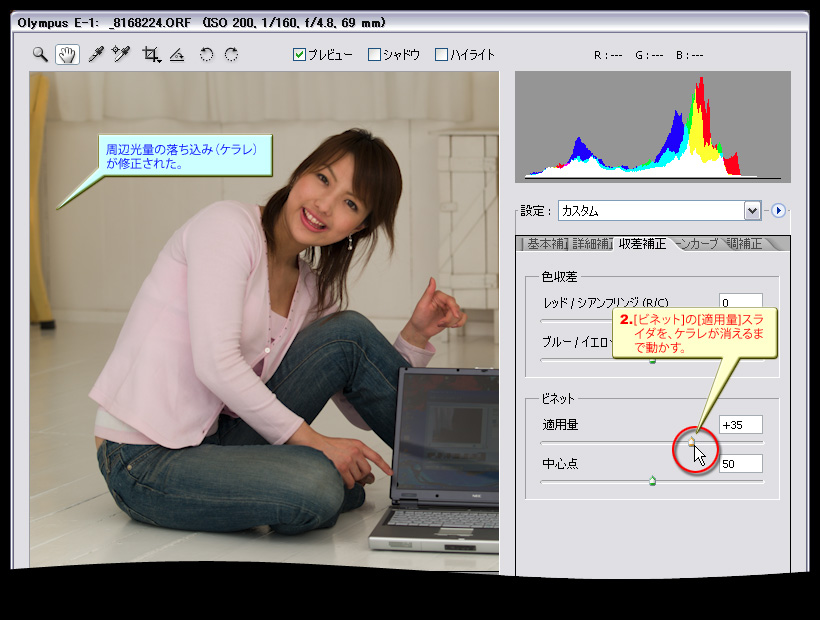Viewport: 820px width, 620px height.
Task: Enable the ハイライト (Highlights) clipping checkbox
Action: click(x=441, y=55)
